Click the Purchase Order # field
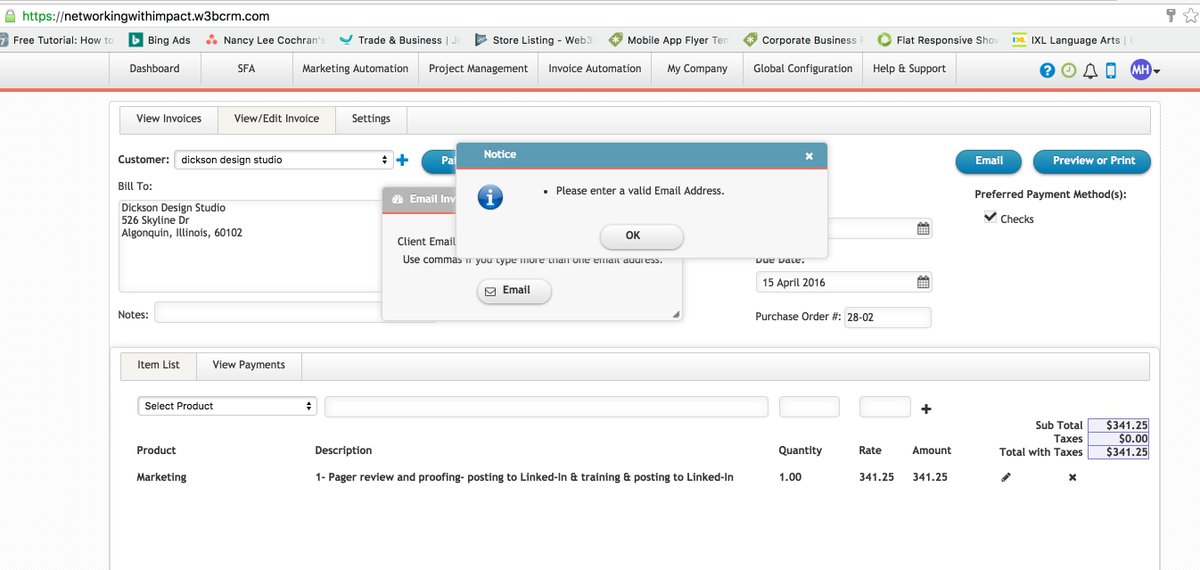This screenshot has height=570, width=1200. coord(888,317)
